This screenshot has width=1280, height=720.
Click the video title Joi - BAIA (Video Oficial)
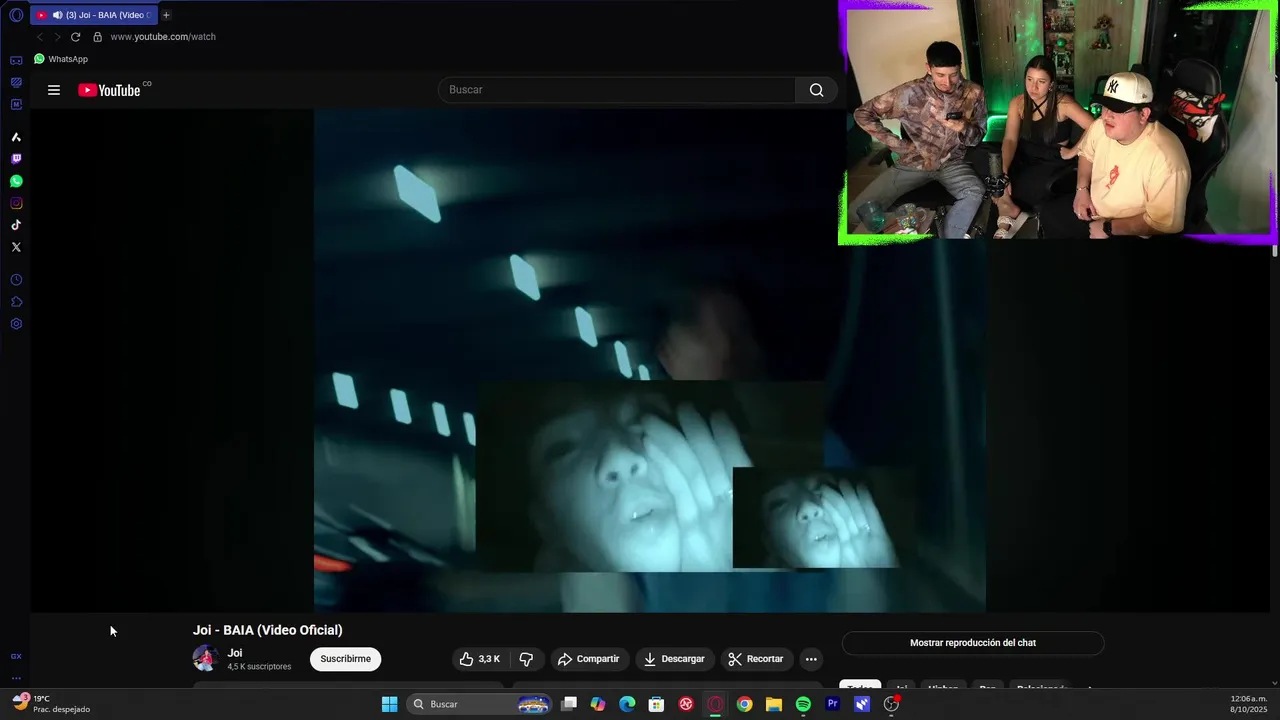pyautogui.click(x=267, y=630)
